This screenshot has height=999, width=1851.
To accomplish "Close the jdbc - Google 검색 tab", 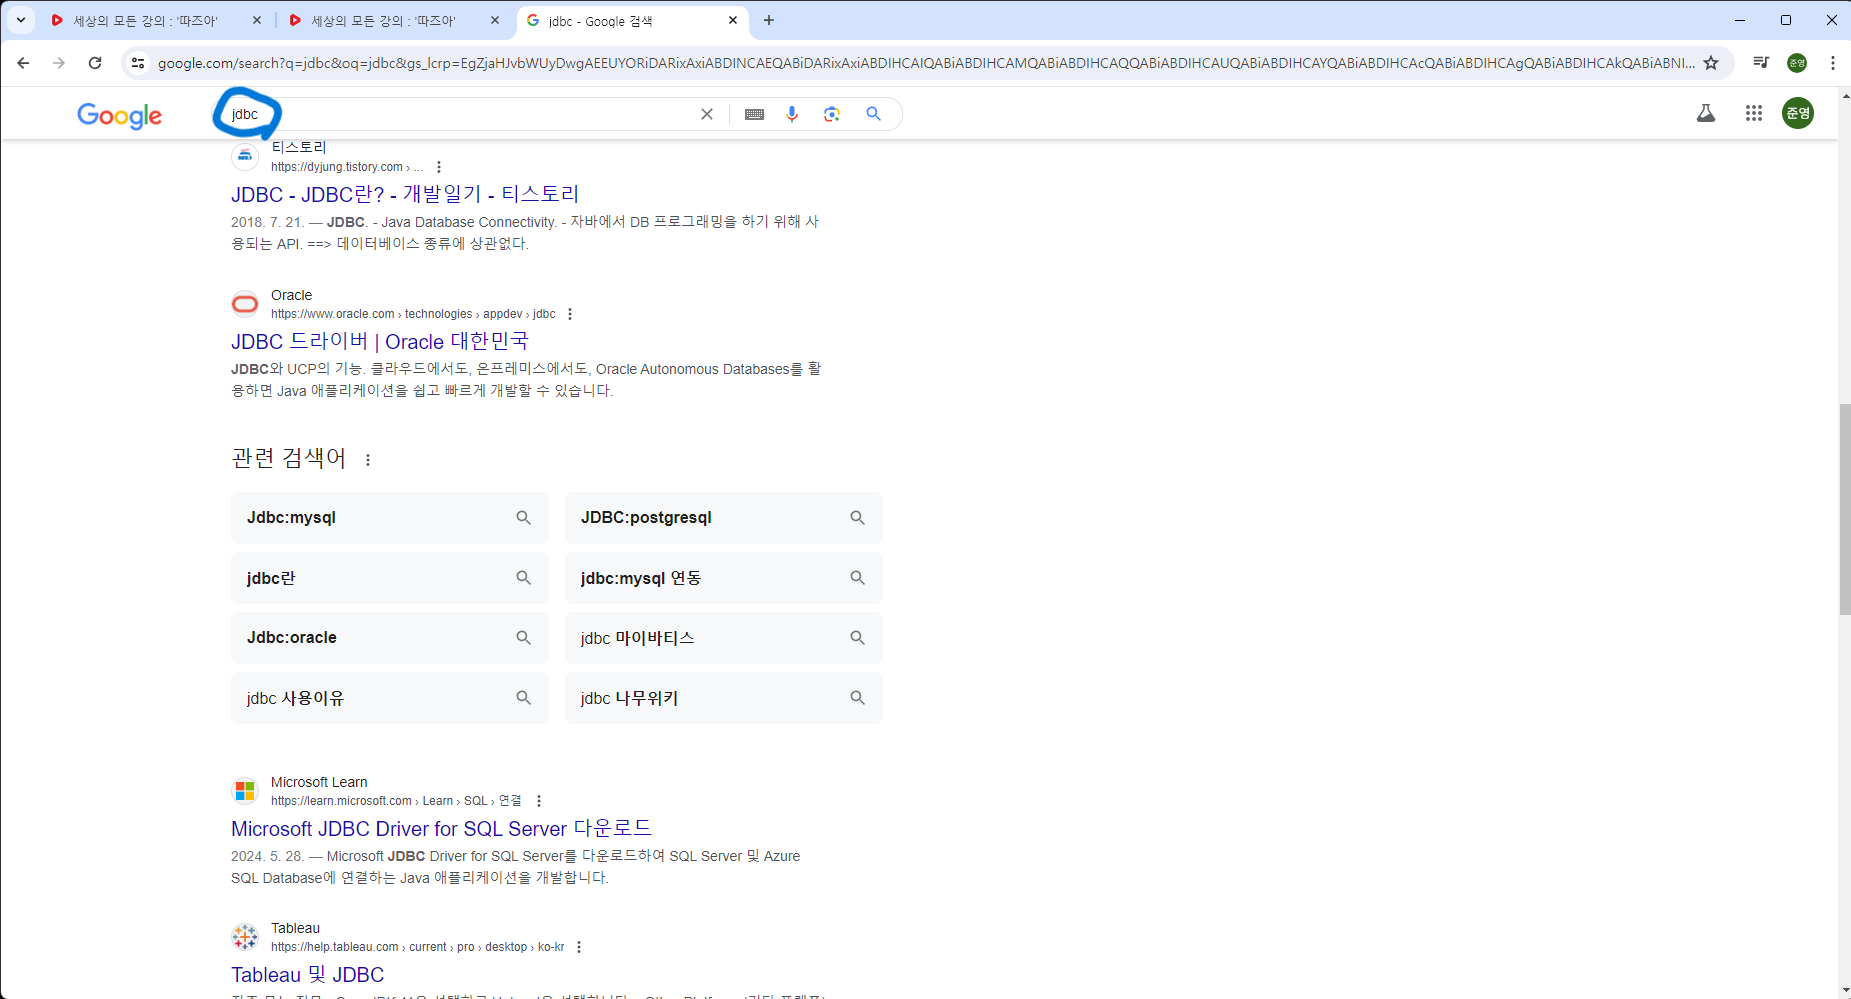I will click(733, 20).
